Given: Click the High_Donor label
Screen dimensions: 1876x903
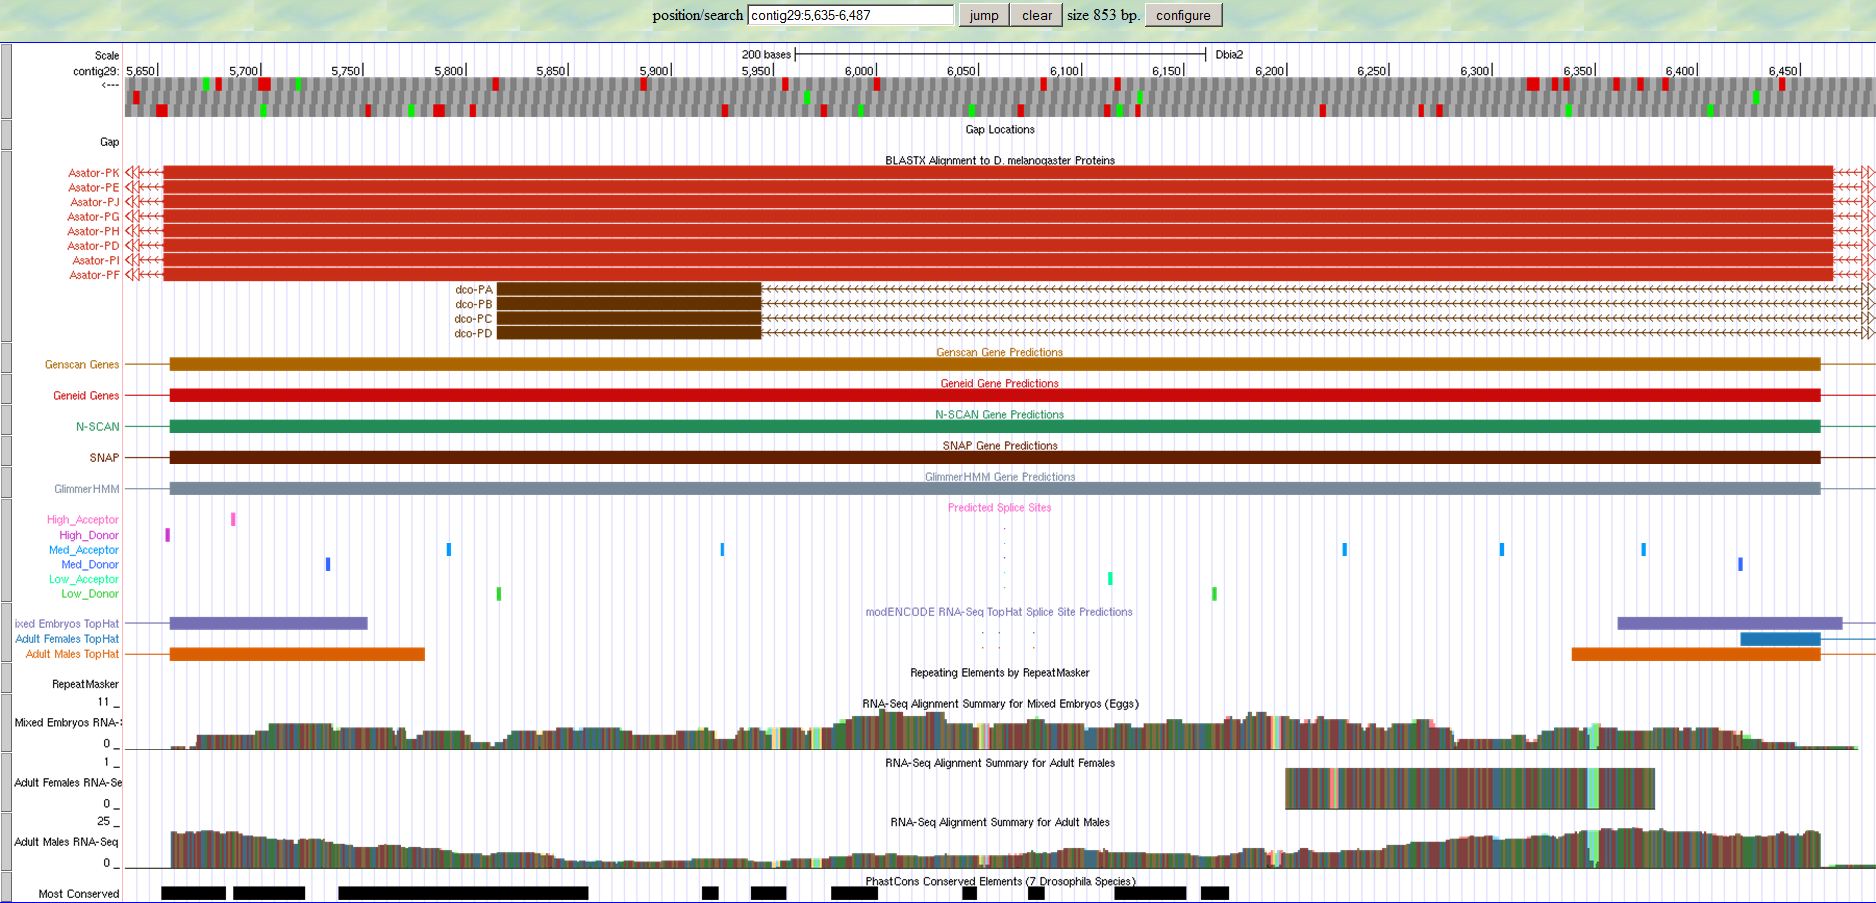Looking at the screenshot, I should [89, 535].
